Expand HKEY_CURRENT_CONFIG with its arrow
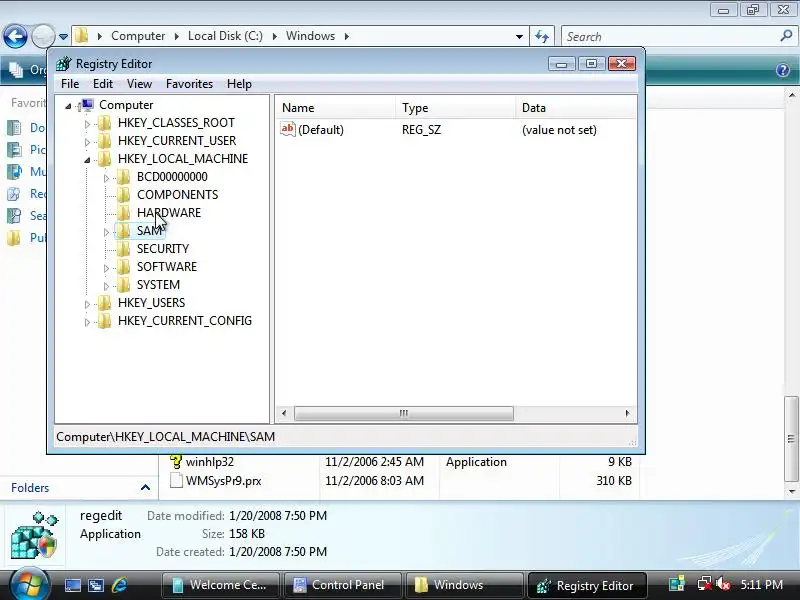The width and height of the screenshot is (800, 600). tap(87, 322)
